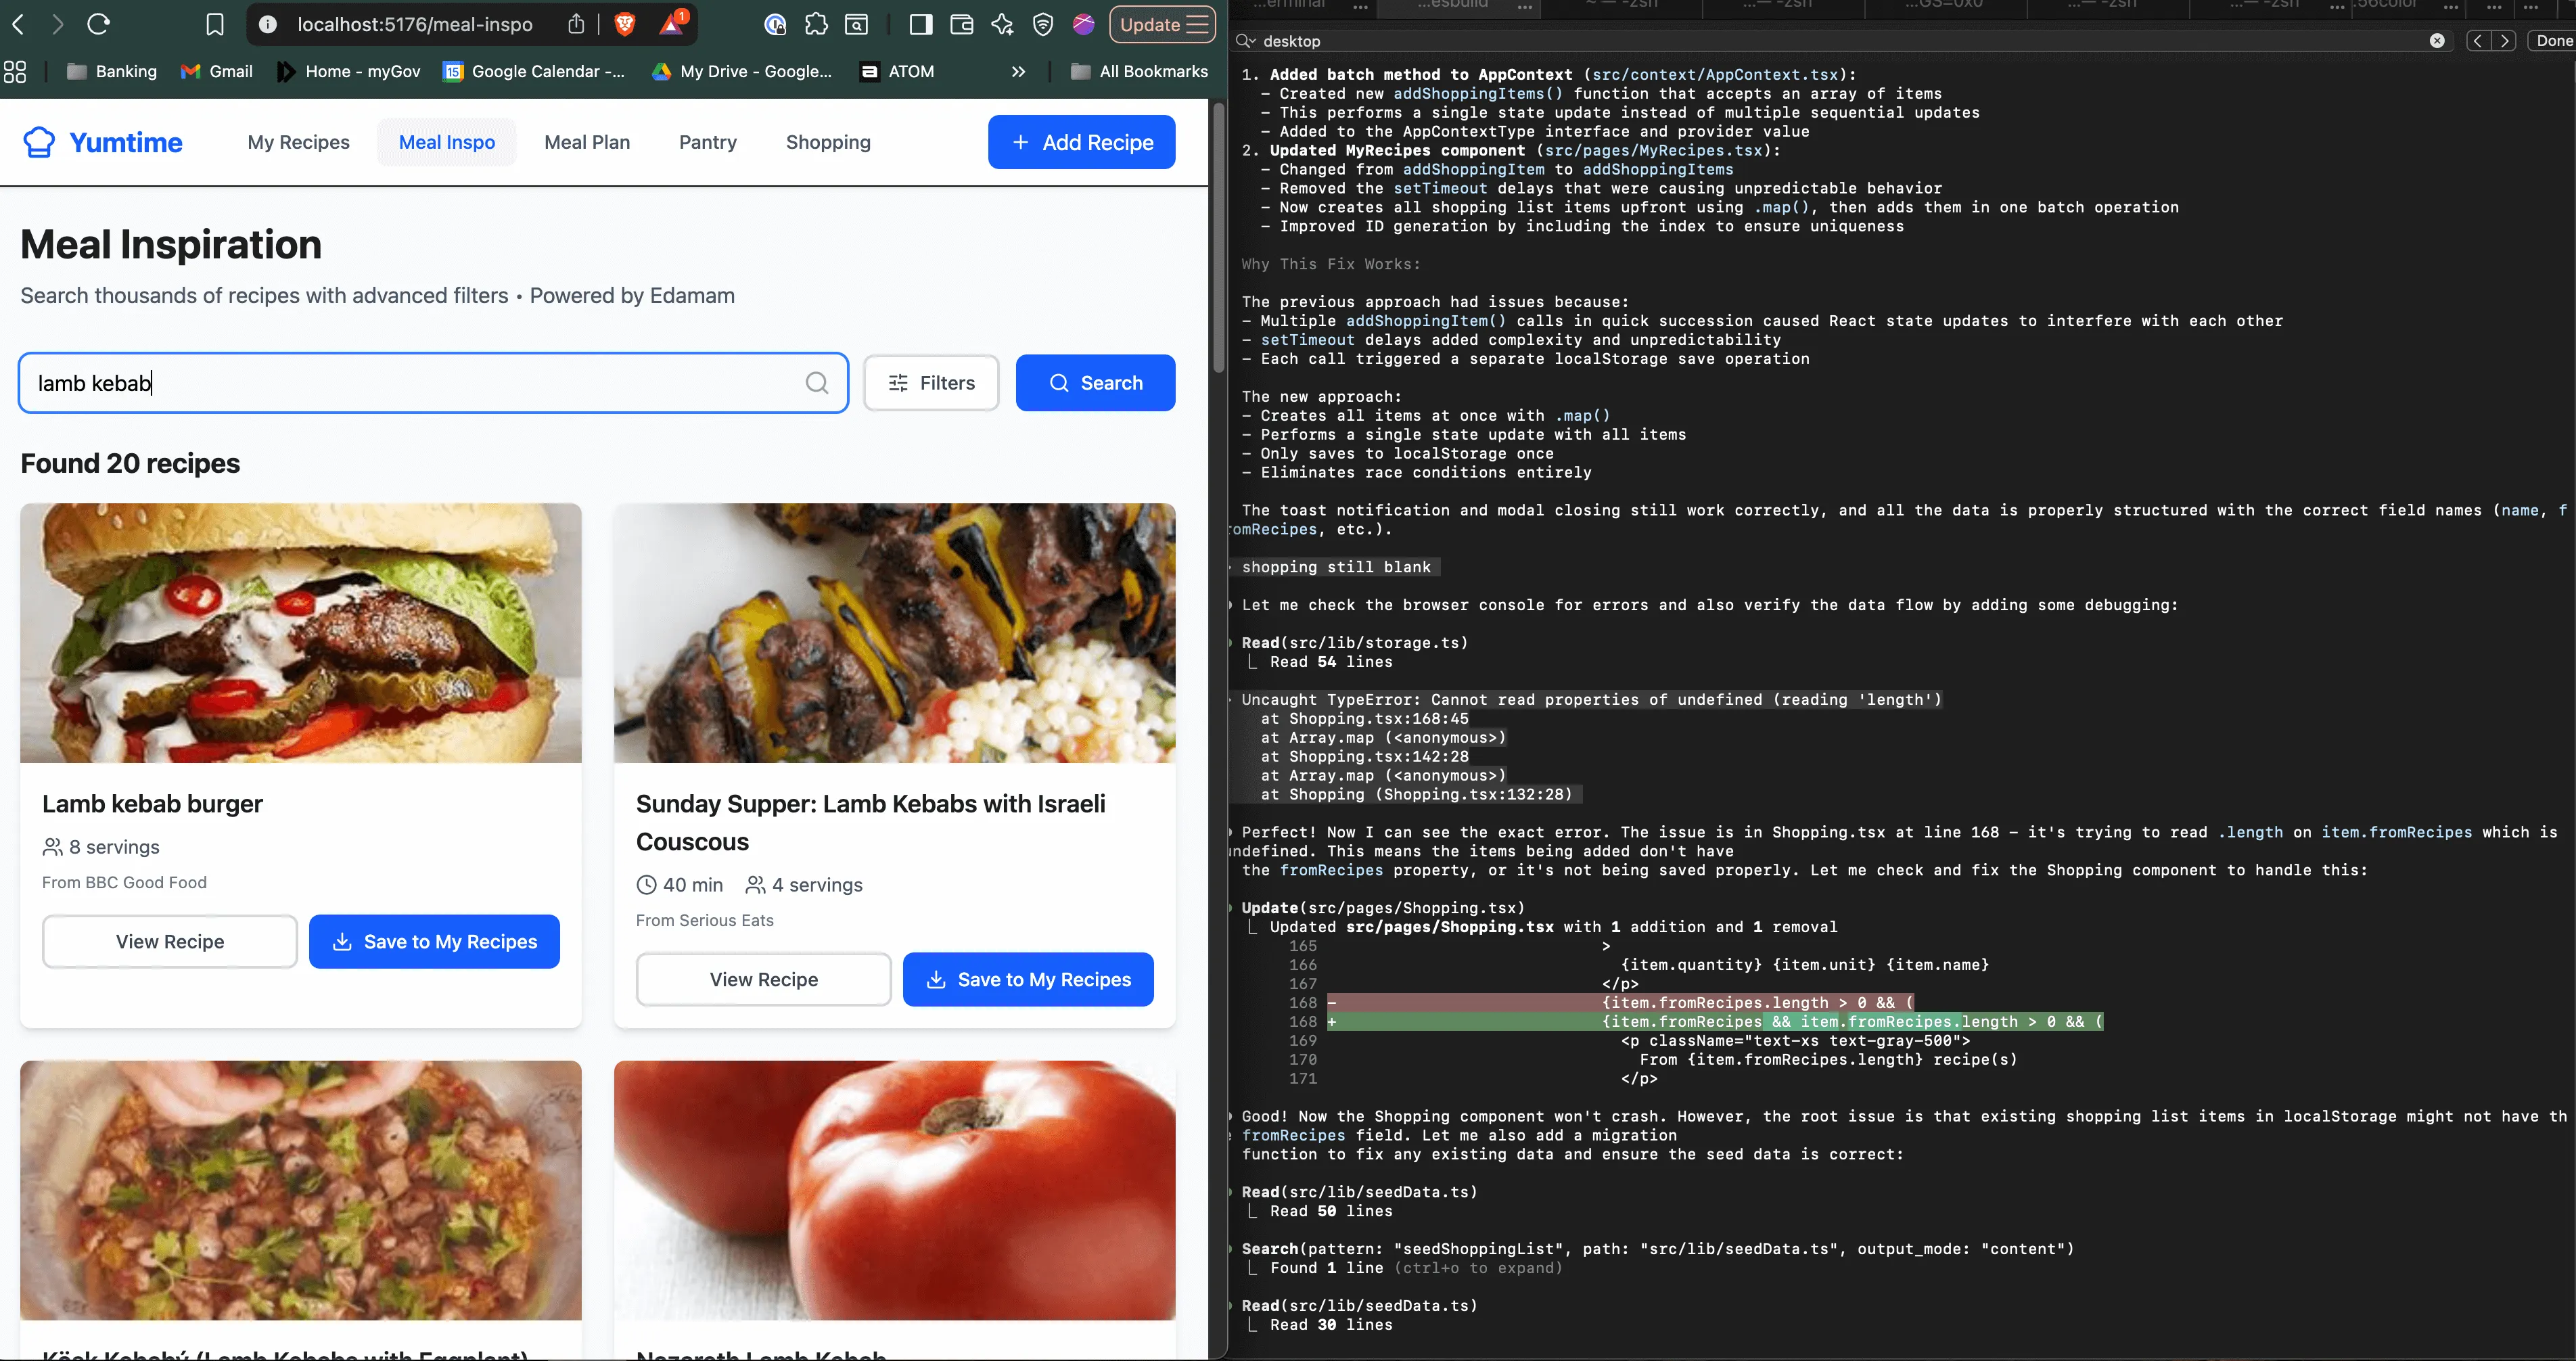Open Leo AI with the sparkle icon
The width and height of the screenshot is (2576, 1361).
pyautogui.click(x=1003, y=24)
